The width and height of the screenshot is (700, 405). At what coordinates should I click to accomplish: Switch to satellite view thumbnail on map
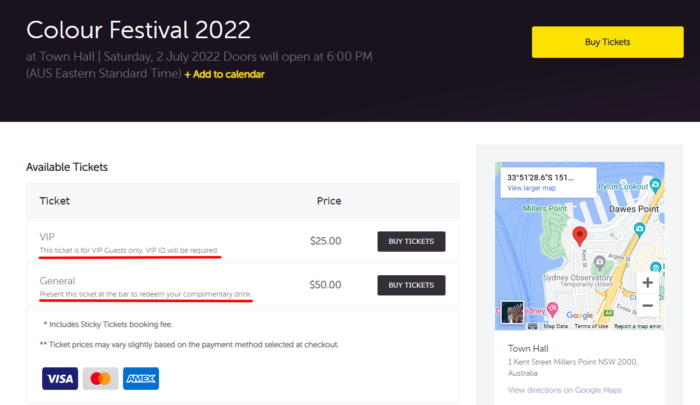click(x=512, y=312)
